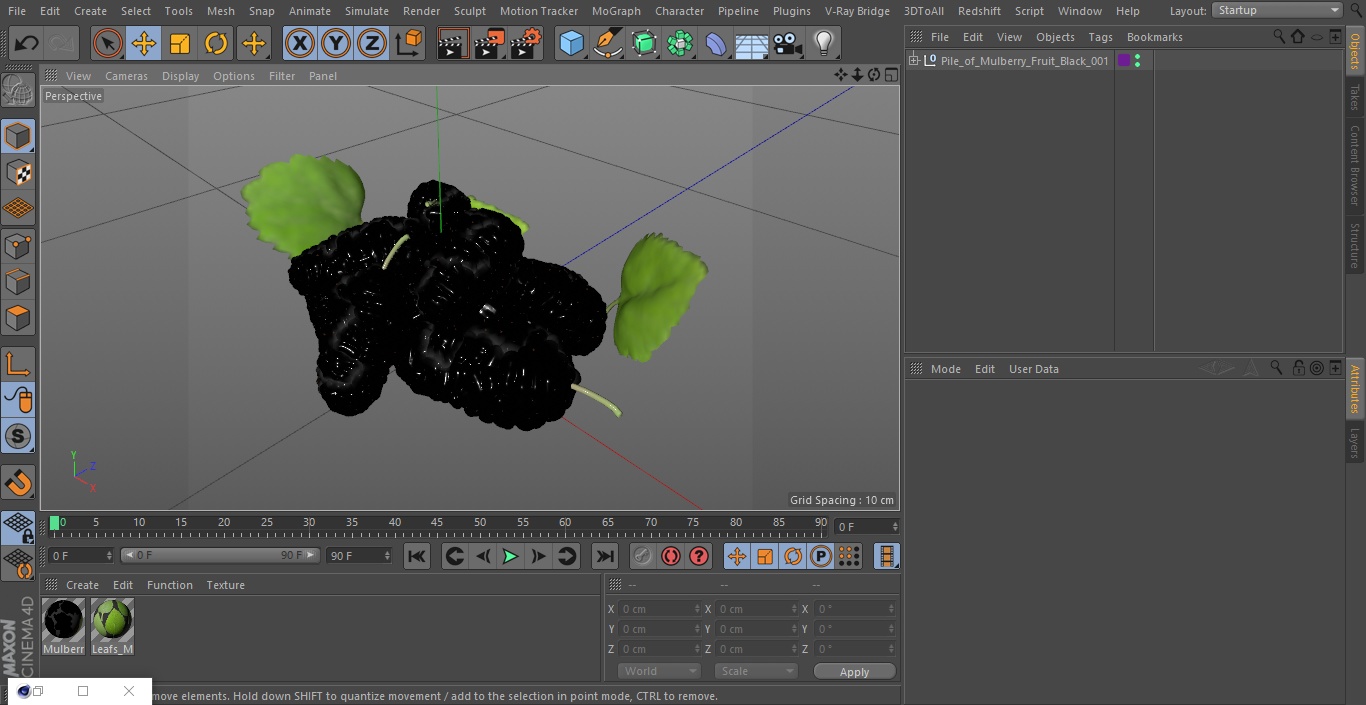This screenshot has width=1366, height=705.
Task: Select the Texture mode icon
Action: pos(18,172)
